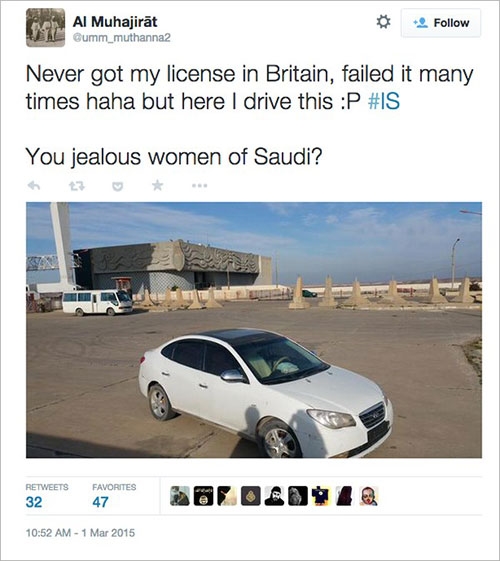Click the Follow button

[x=441, y=23]
